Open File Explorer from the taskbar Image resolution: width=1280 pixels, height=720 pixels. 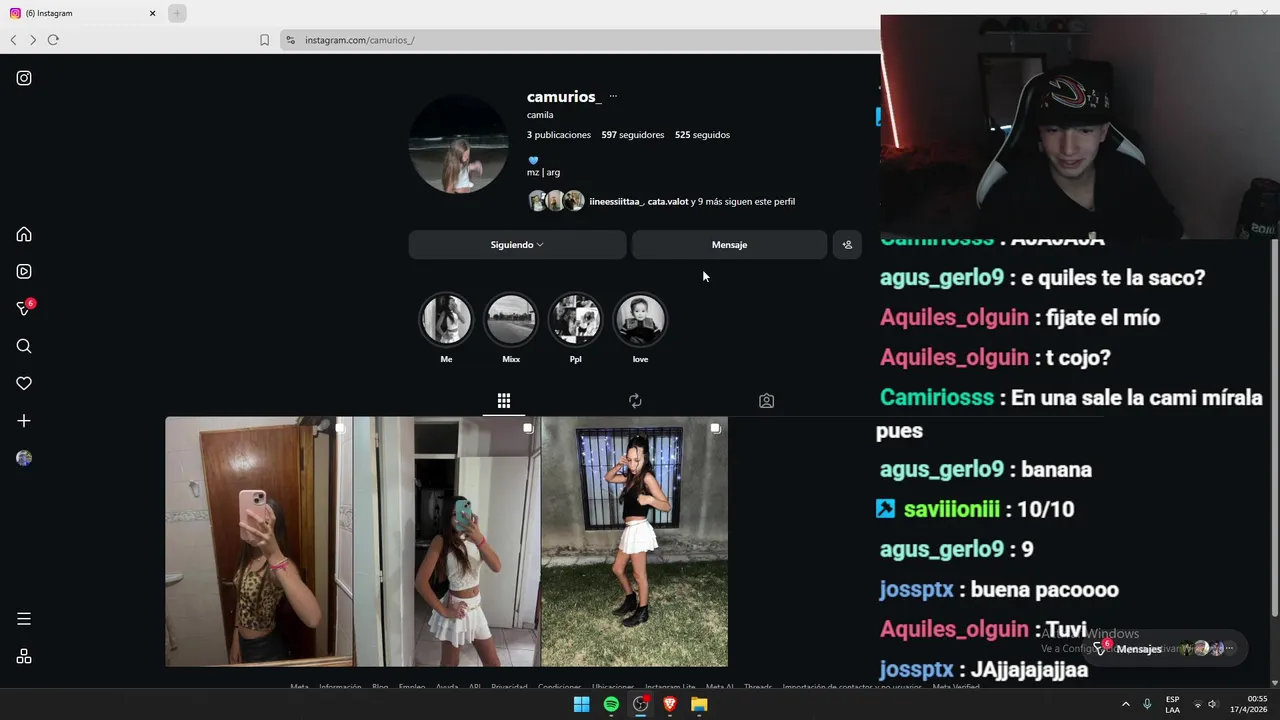tap(699, 704)
